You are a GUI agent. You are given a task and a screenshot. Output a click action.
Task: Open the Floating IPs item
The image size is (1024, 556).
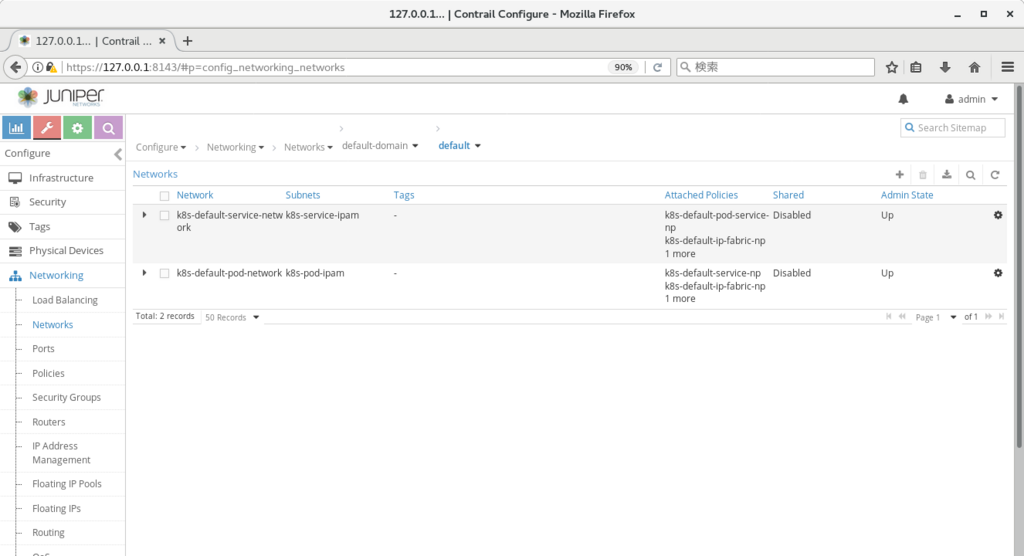click(x=56, y=508)
